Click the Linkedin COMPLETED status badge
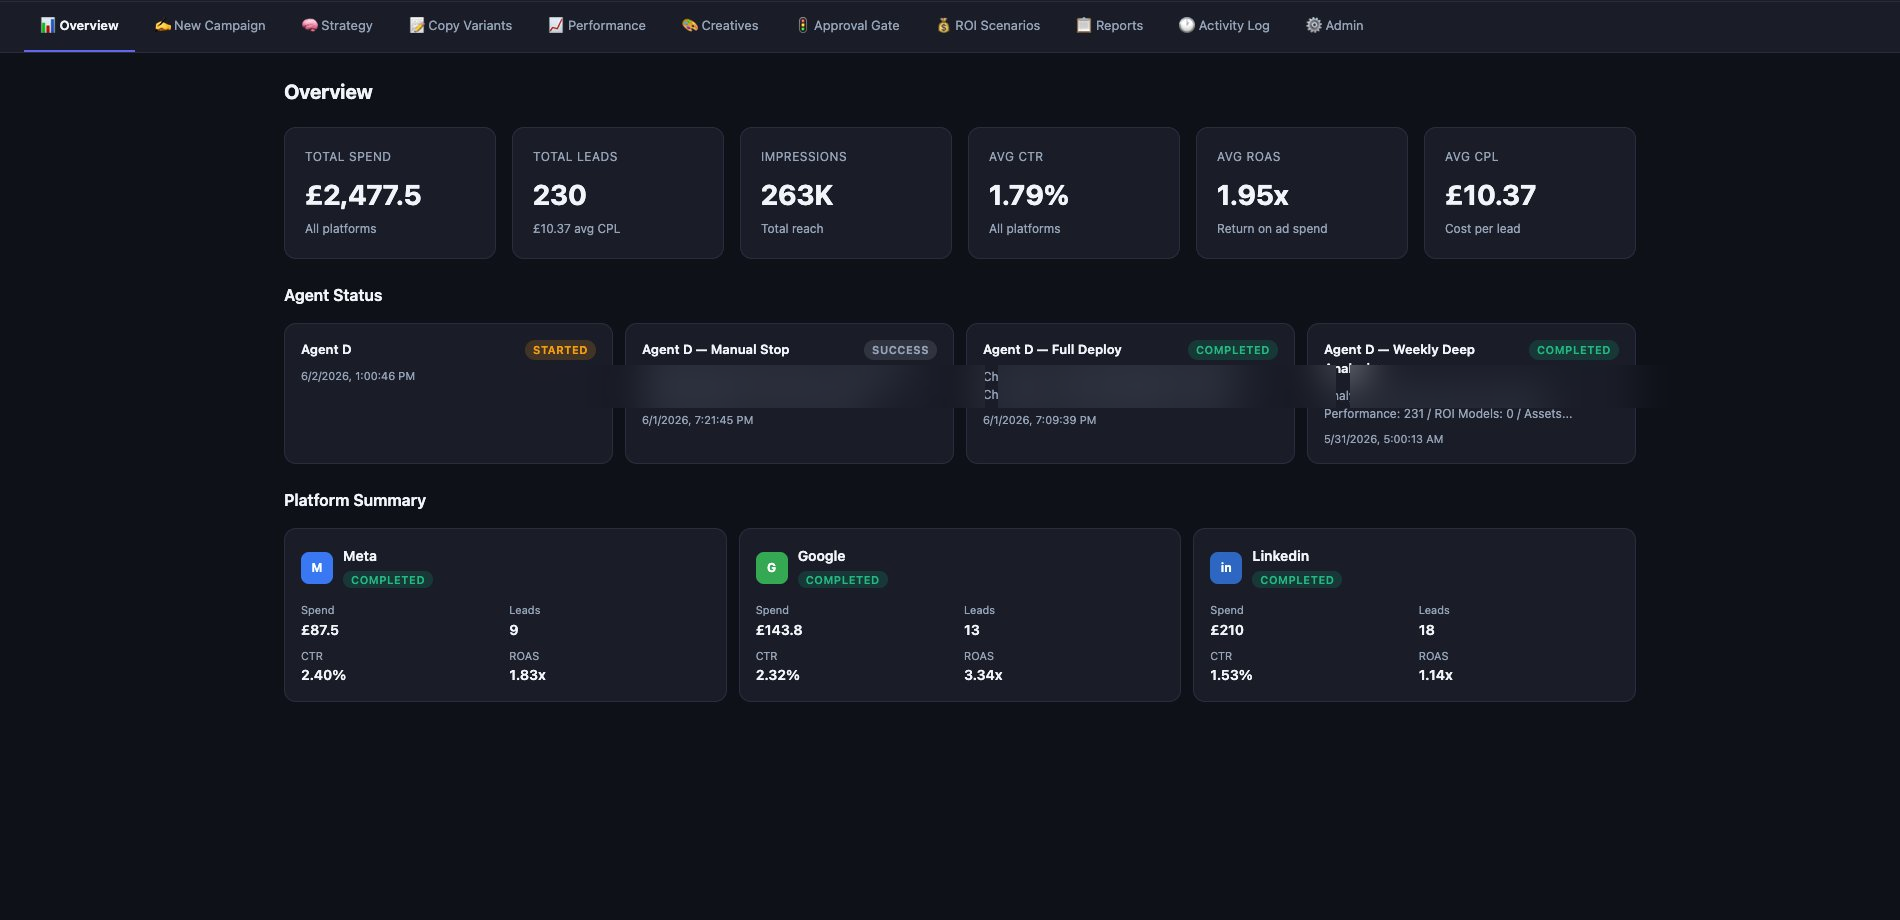Image resolution: width=1900 pixels, height=920 pixels. [x=1297, y=580]
